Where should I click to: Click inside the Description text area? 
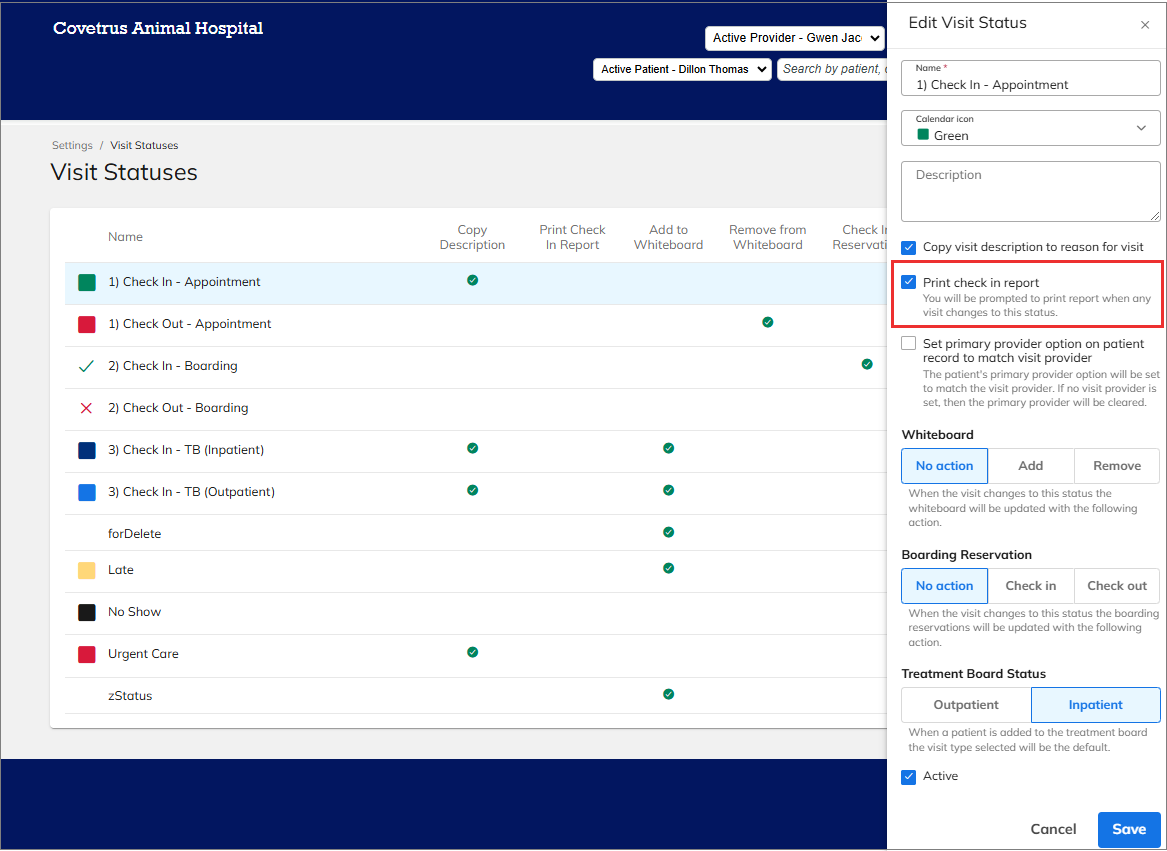(x=1030, y=190)
